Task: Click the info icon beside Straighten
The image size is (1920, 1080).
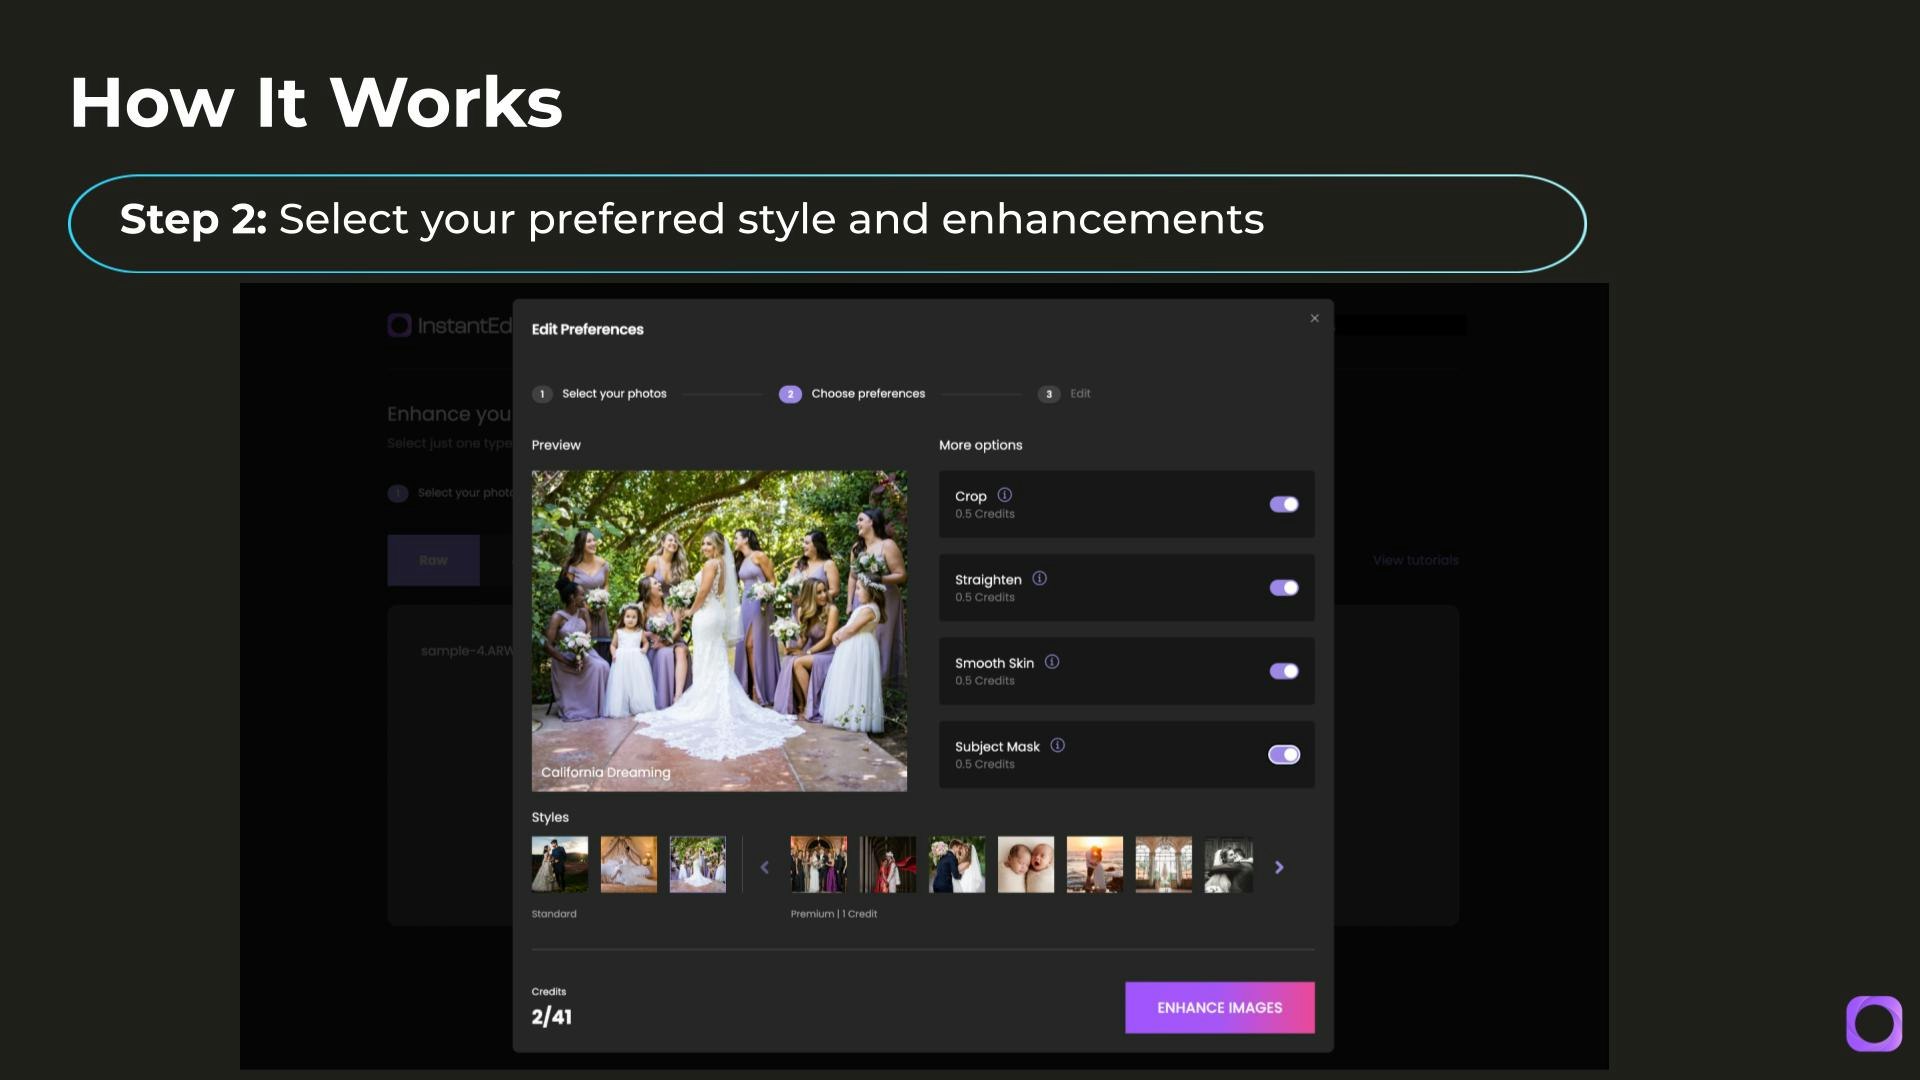Action: [1040, 579]
